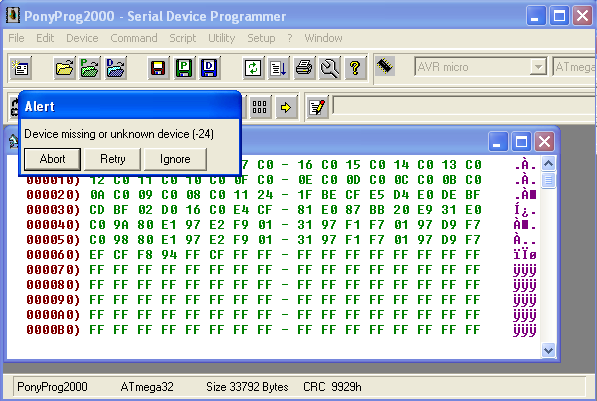597x401 pixels.
Task: Click hex byte CD in row 000030
Action: 97,210
